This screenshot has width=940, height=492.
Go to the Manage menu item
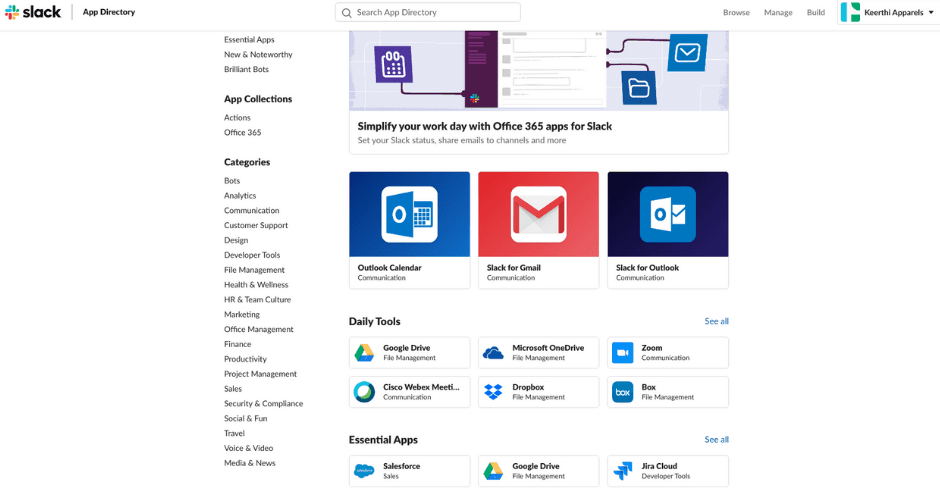click(x=778, y=13)
